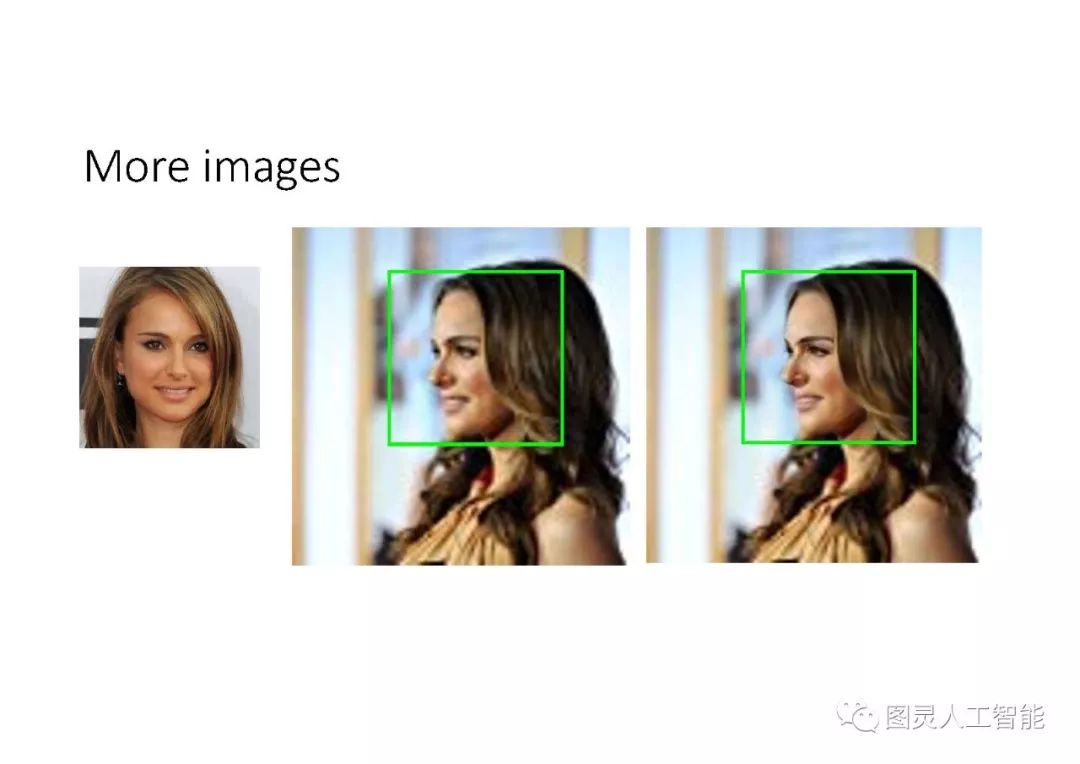
Task: Select the rightmost side-profile photo
Action: point(814,395)
